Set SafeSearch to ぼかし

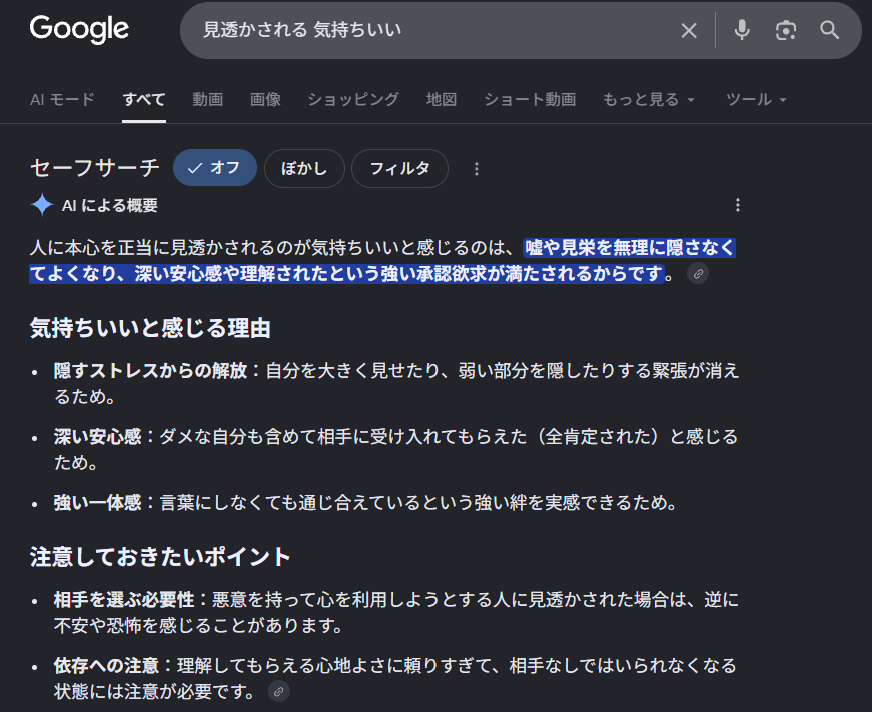pyautogui.click(x=304, y=168)
